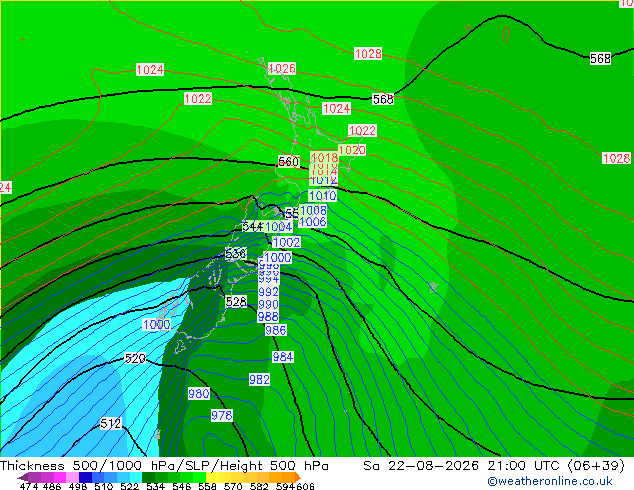Click the black height contour label 528

(236, 302)
